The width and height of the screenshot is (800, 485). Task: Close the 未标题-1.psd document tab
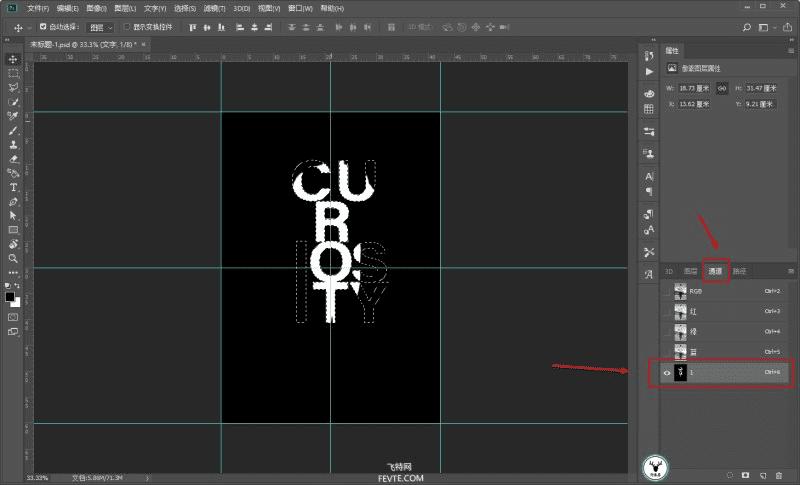pyautogui.click(x=143, y=44)
